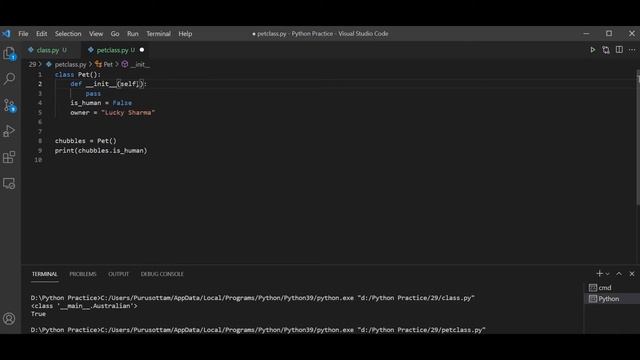The width and height of the screenshot is (640, 360).
Task: Open the View menu
Action: coord(96,34)
